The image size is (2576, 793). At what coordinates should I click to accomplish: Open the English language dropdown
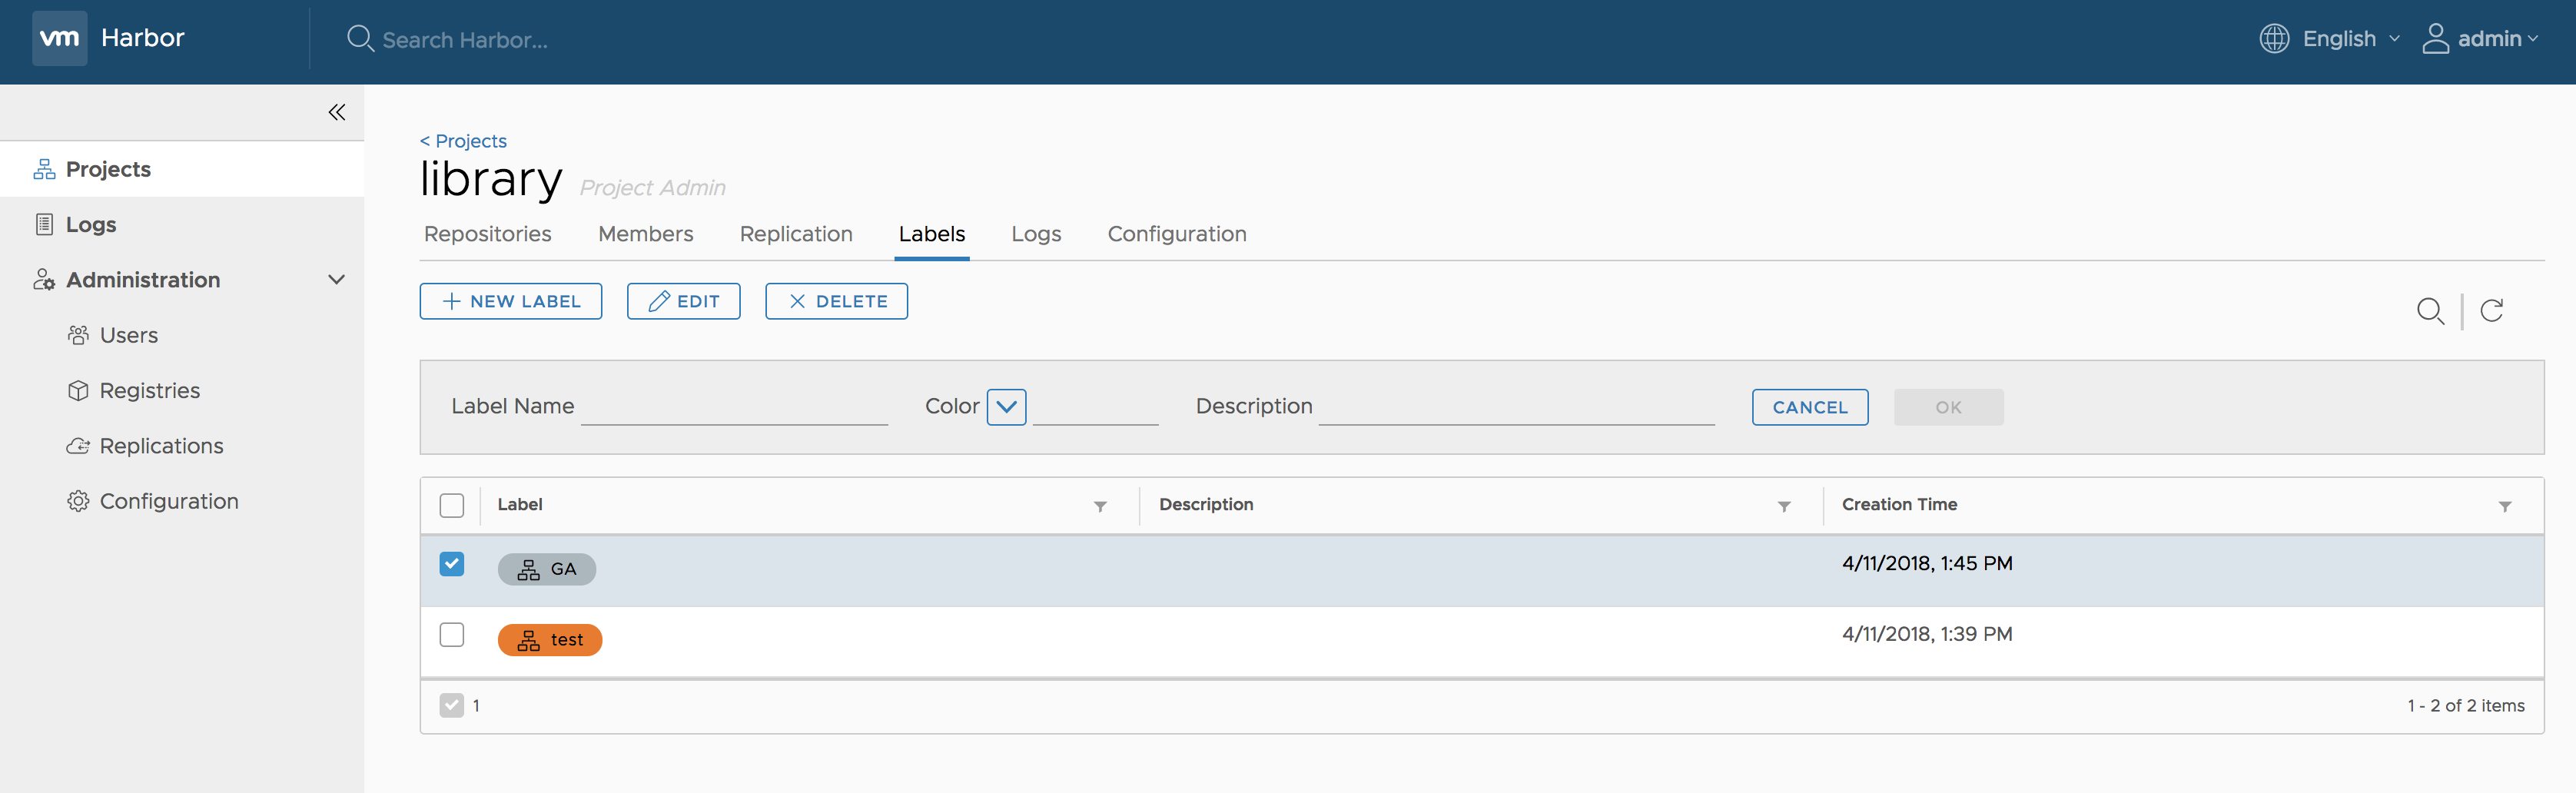click(2350, 38)
